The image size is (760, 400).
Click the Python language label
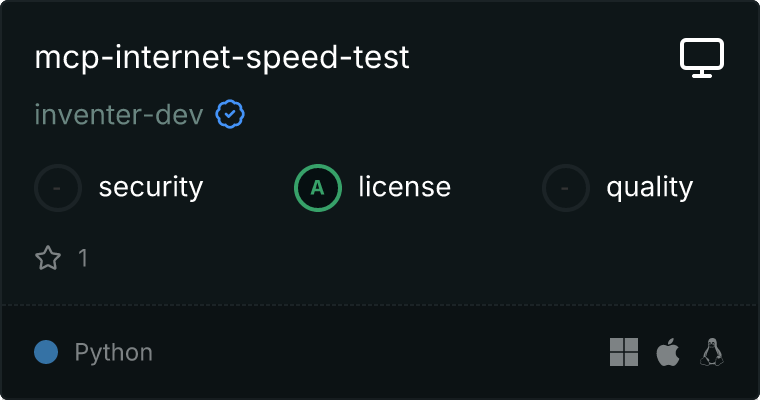coord(114,352)
